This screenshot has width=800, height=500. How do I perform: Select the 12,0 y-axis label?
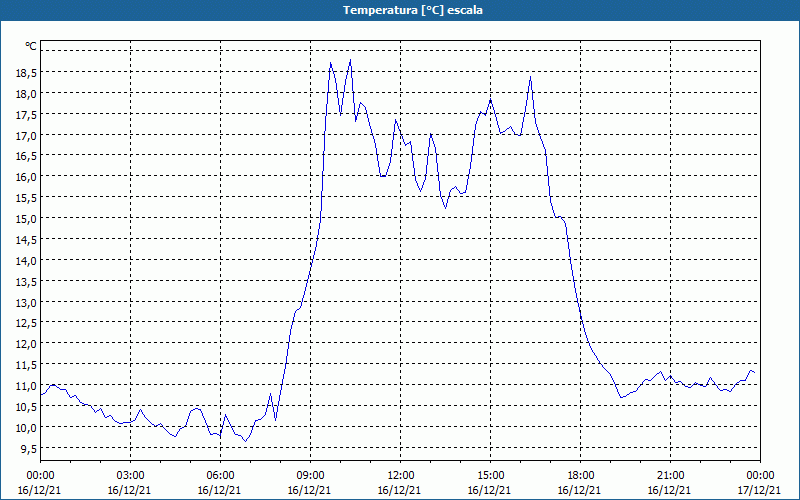click(27, 344)
